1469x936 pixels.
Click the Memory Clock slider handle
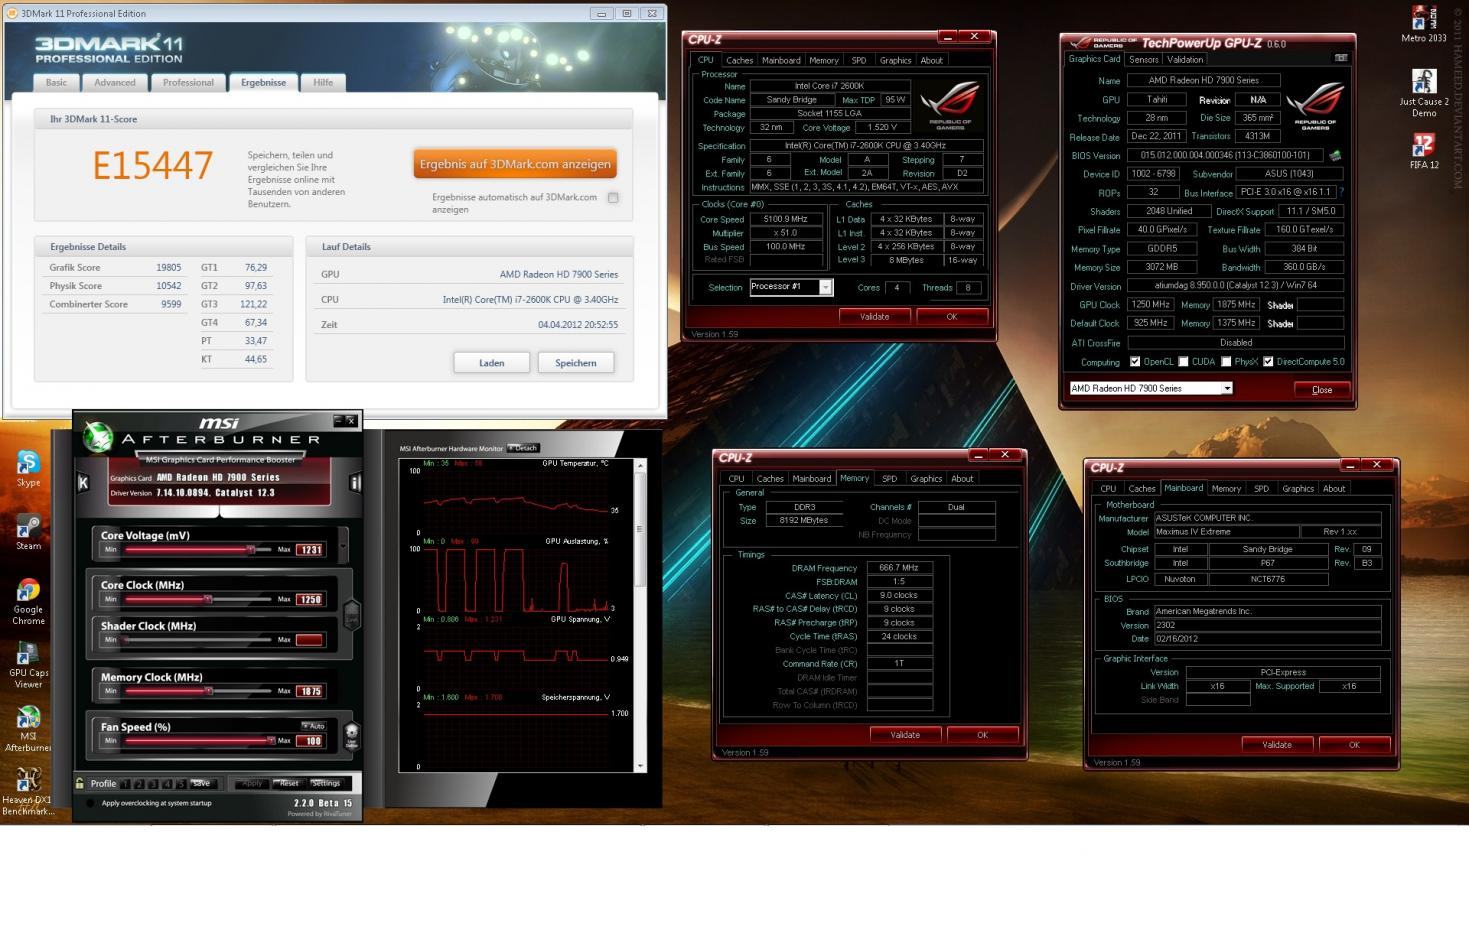208,690
